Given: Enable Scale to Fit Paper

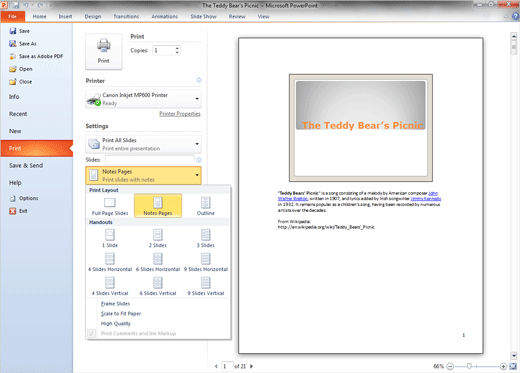Looking at the screenshot, I should (x=121, y=314).
